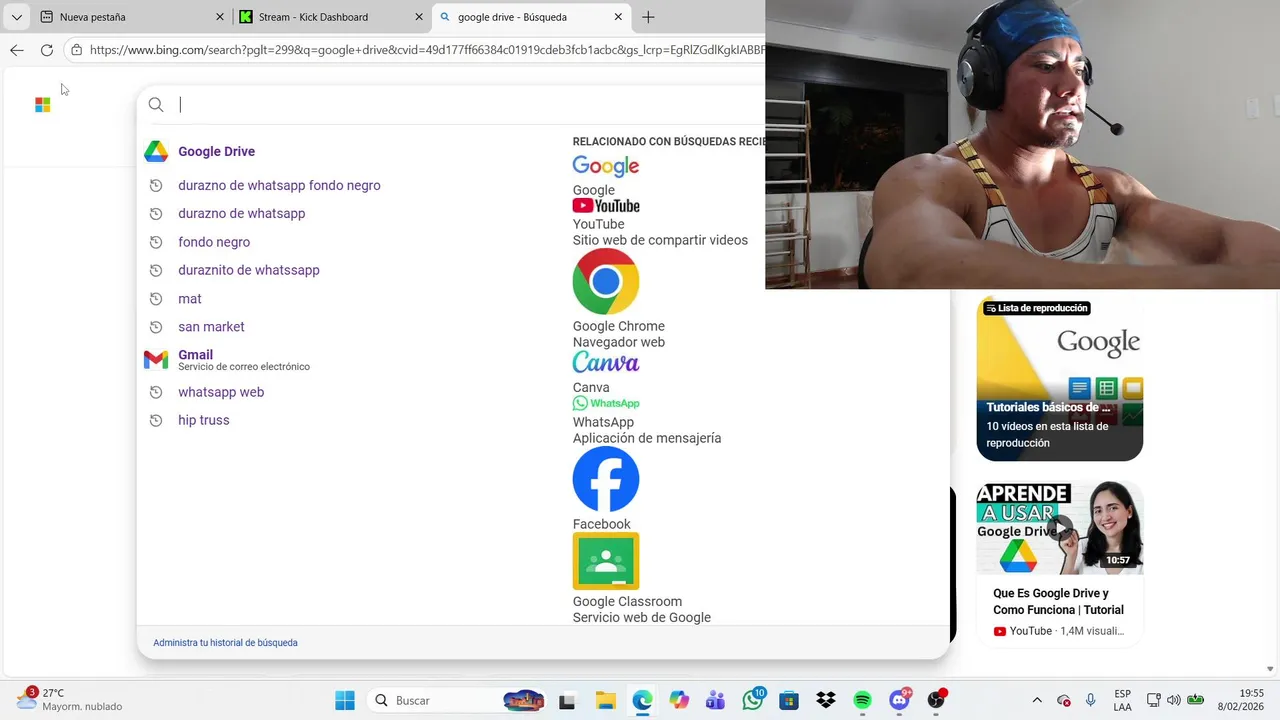1280x720 pixels.
Task: Click the Facebook logo related search
Action: click(606, 479)
